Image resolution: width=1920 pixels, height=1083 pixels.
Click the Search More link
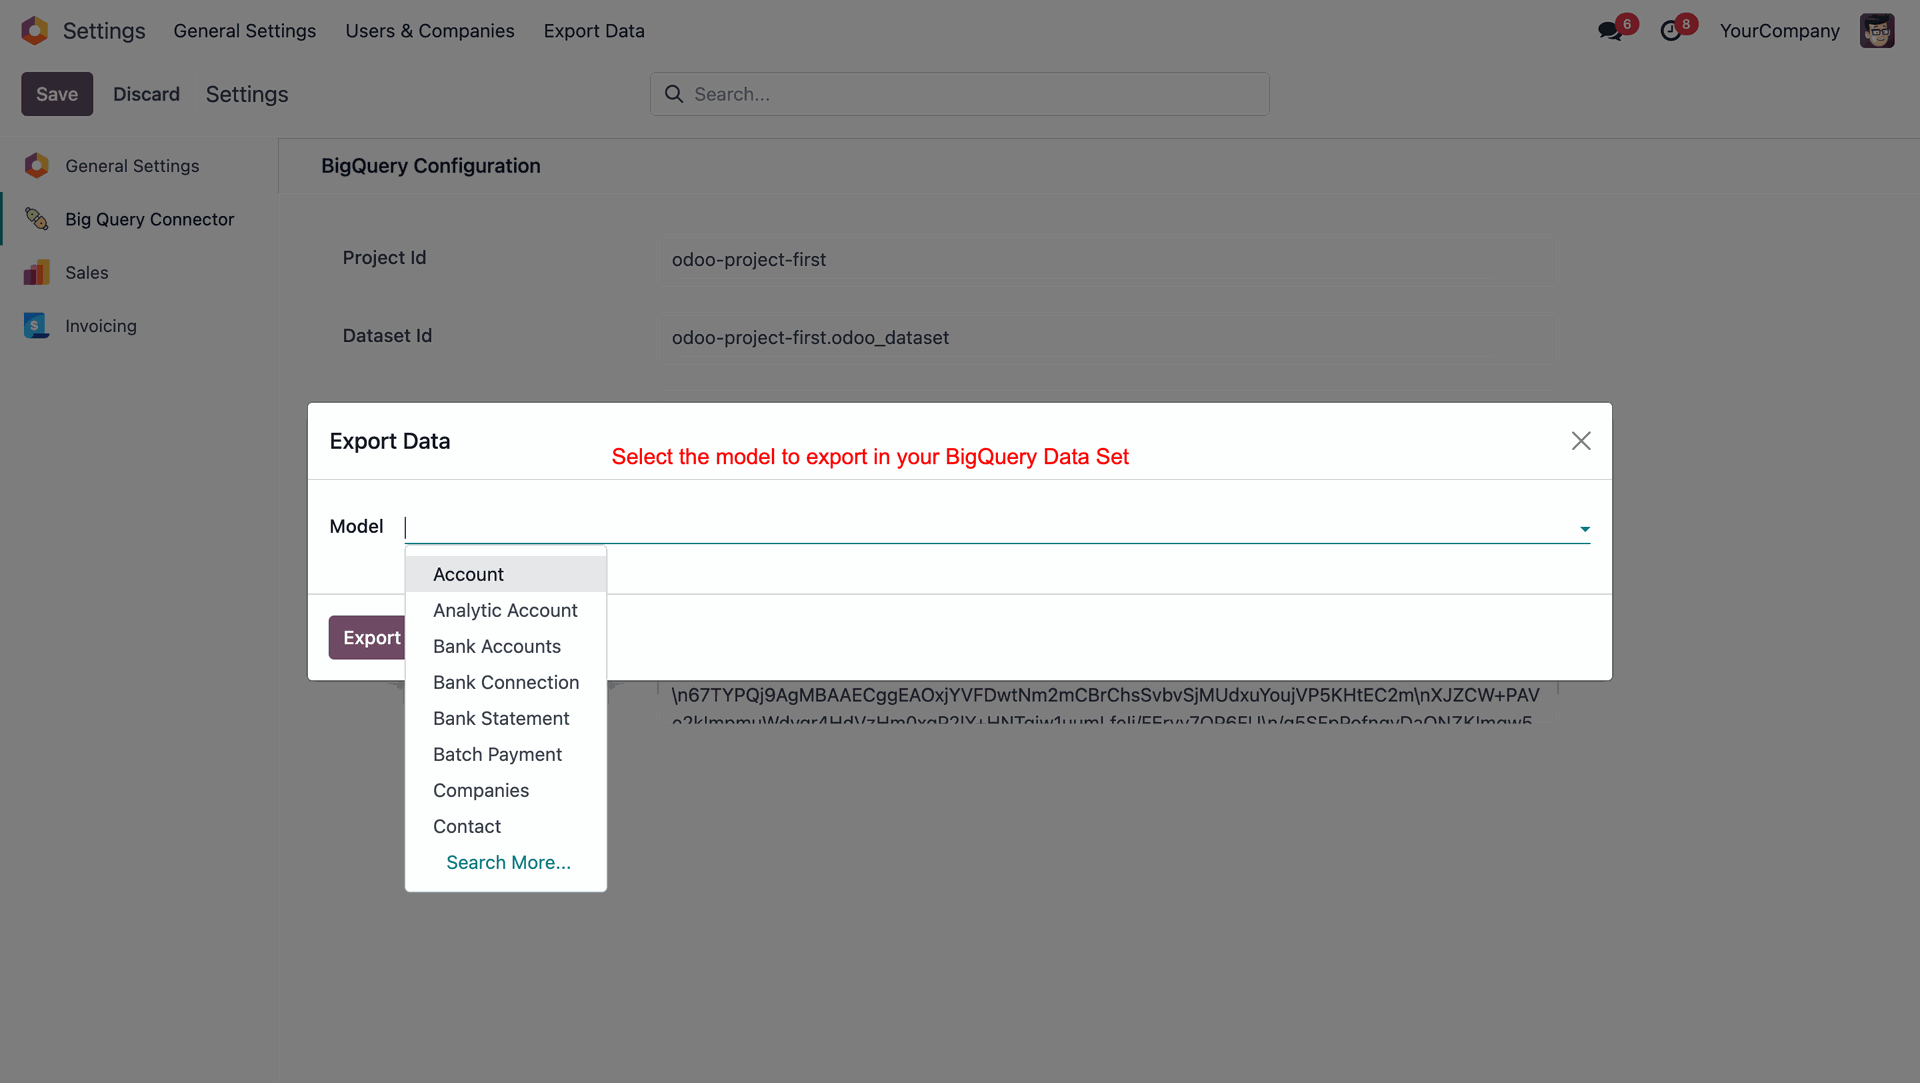508,862
